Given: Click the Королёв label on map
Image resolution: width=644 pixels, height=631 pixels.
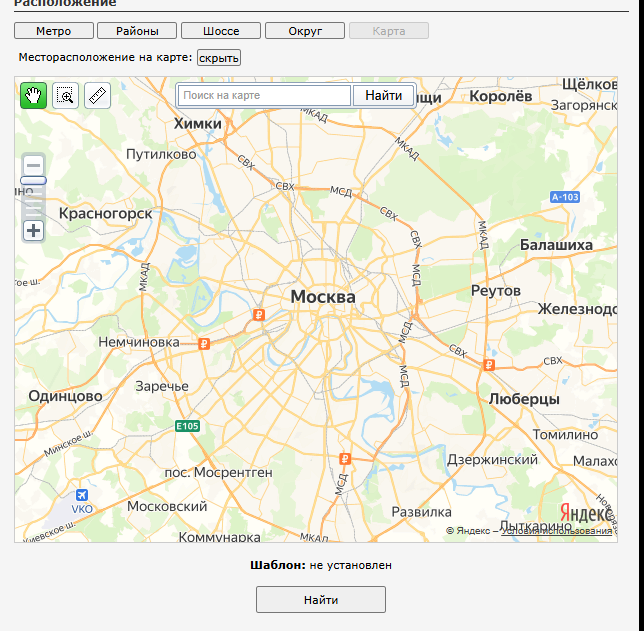Looking at the screenshot, I should 501,96.
